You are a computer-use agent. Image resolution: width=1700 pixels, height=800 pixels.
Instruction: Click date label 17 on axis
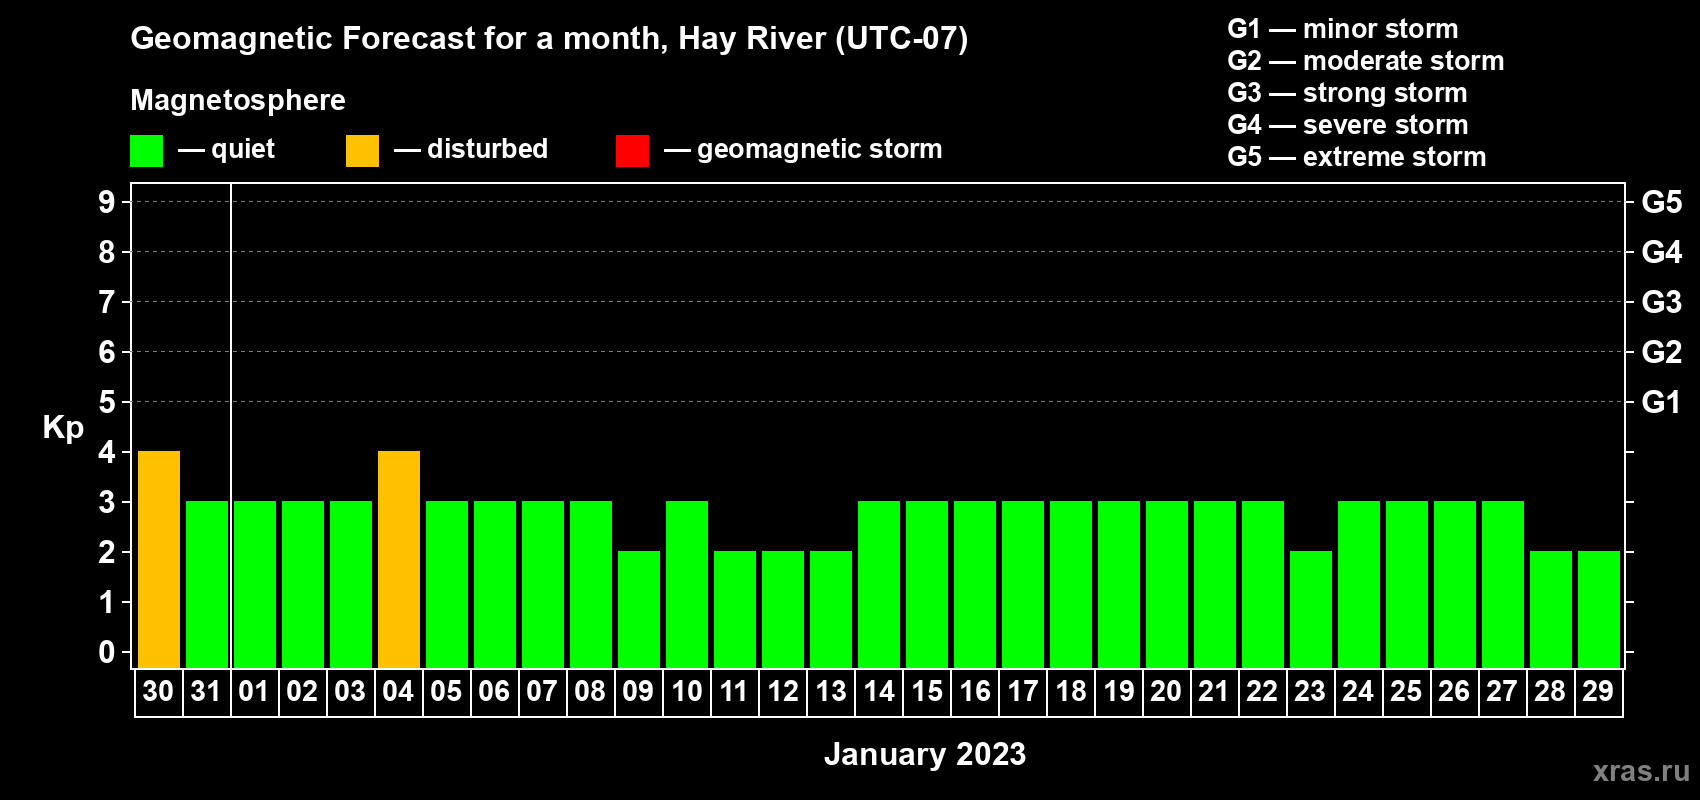click(x=1022, y=692)
